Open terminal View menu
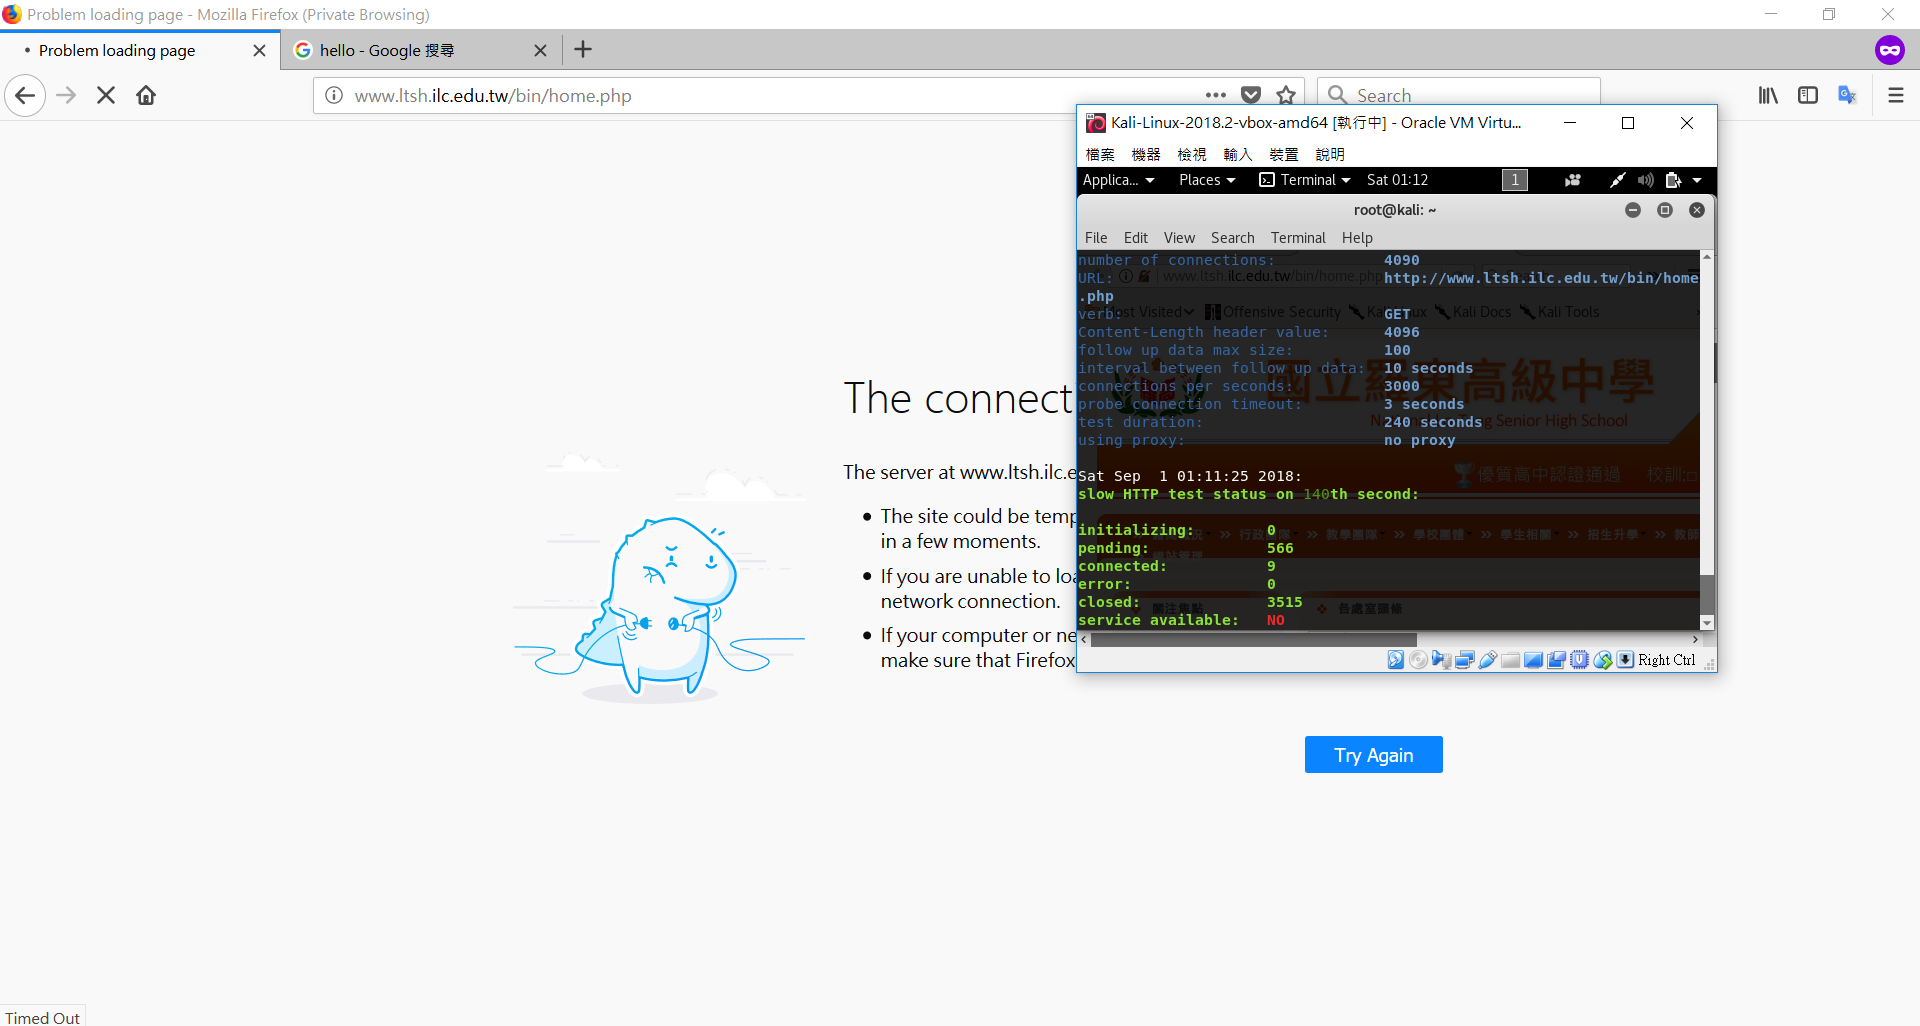The image size is (1920, 1026). (1179, 238)
